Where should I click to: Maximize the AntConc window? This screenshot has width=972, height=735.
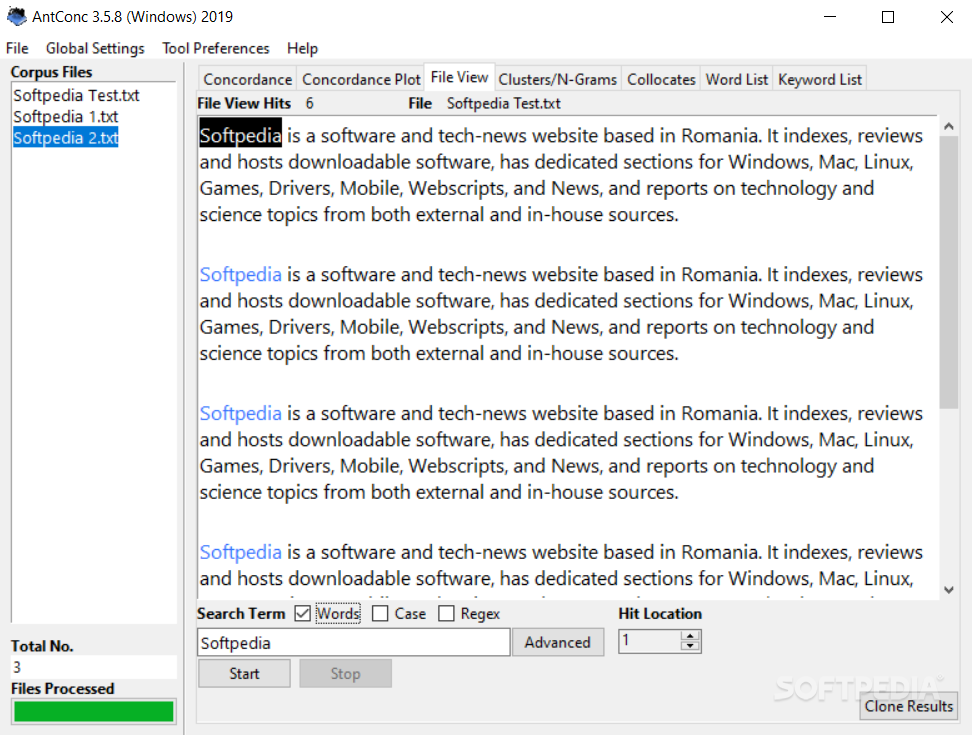888,17
